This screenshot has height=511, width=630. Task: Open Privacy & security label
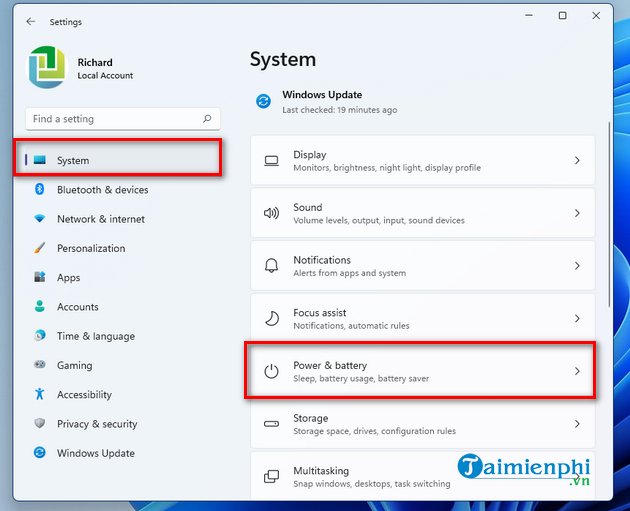tap(97, 424)
